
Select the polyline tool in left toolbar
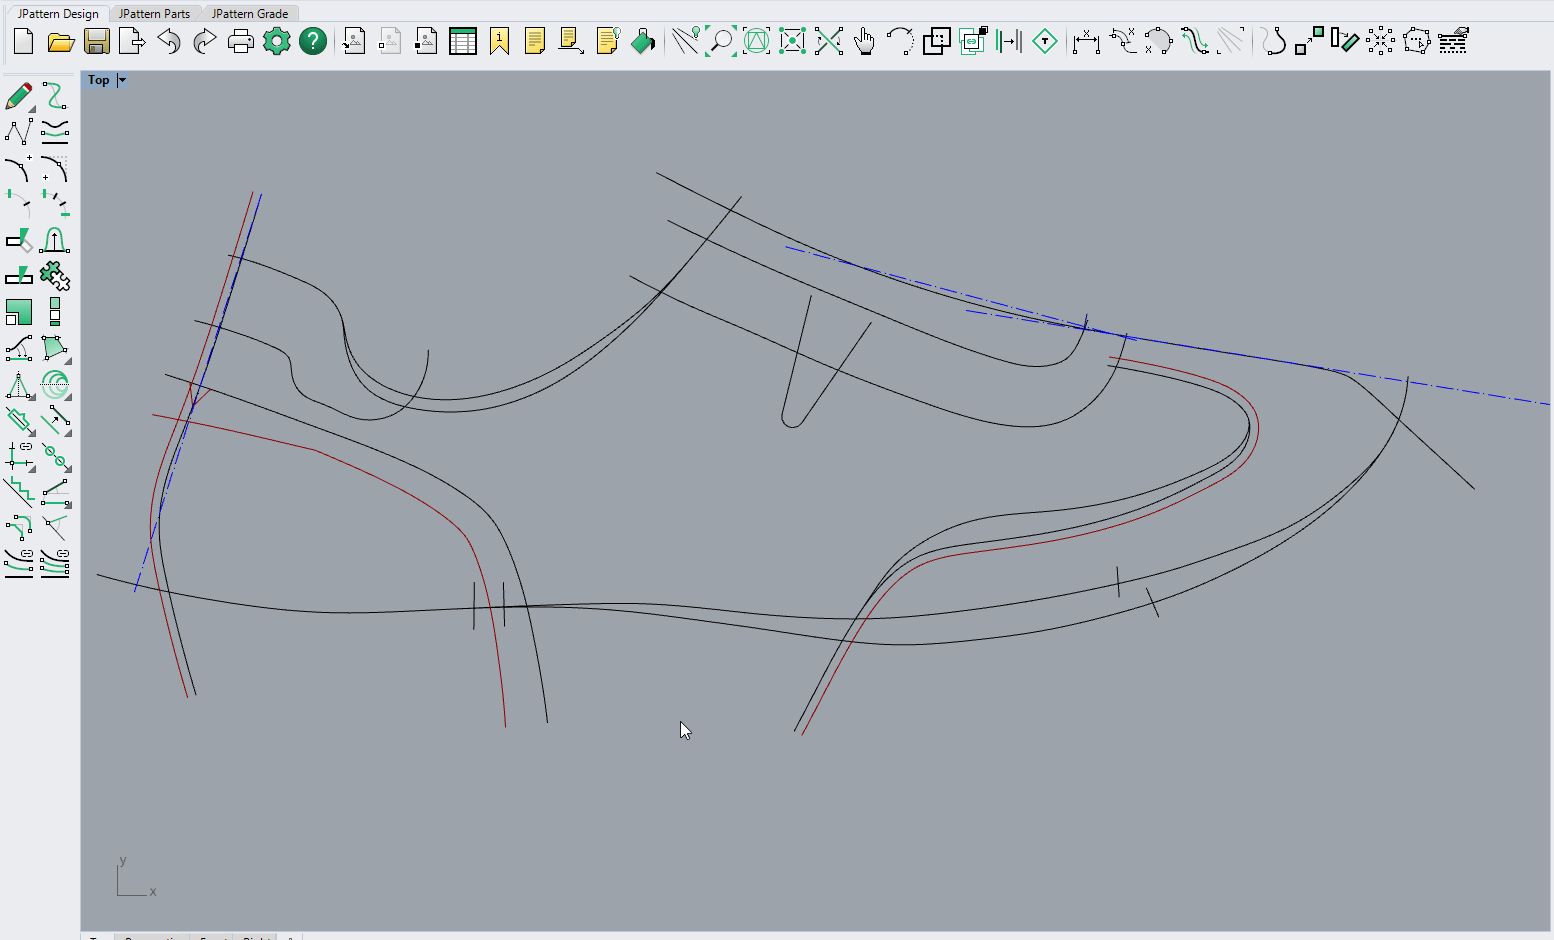[x=19, y=132]
